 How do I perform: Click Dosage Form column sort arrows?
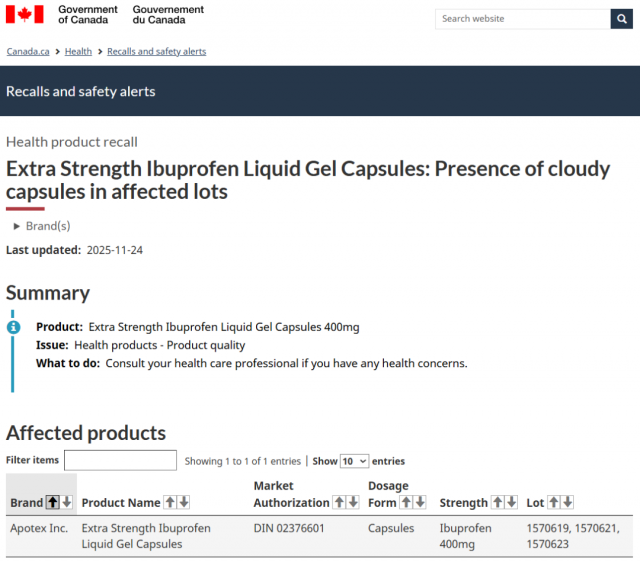pyautogui.click(x=413, y=502)
